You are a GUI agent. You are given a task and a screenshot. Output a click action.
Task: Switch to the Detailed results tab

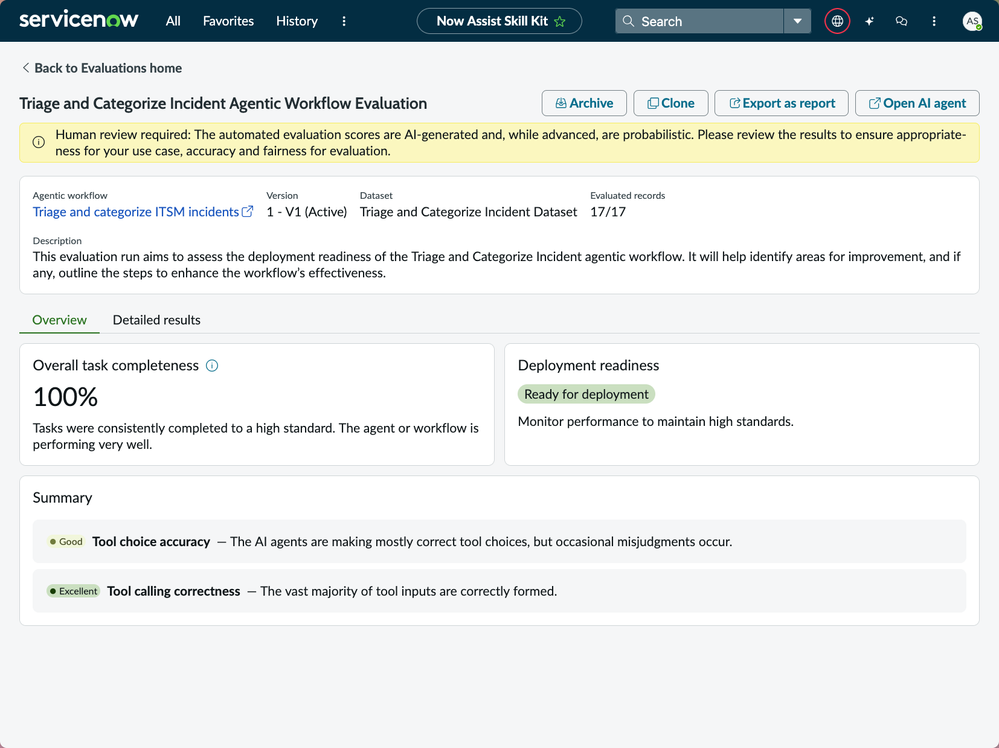pos(156,320)
